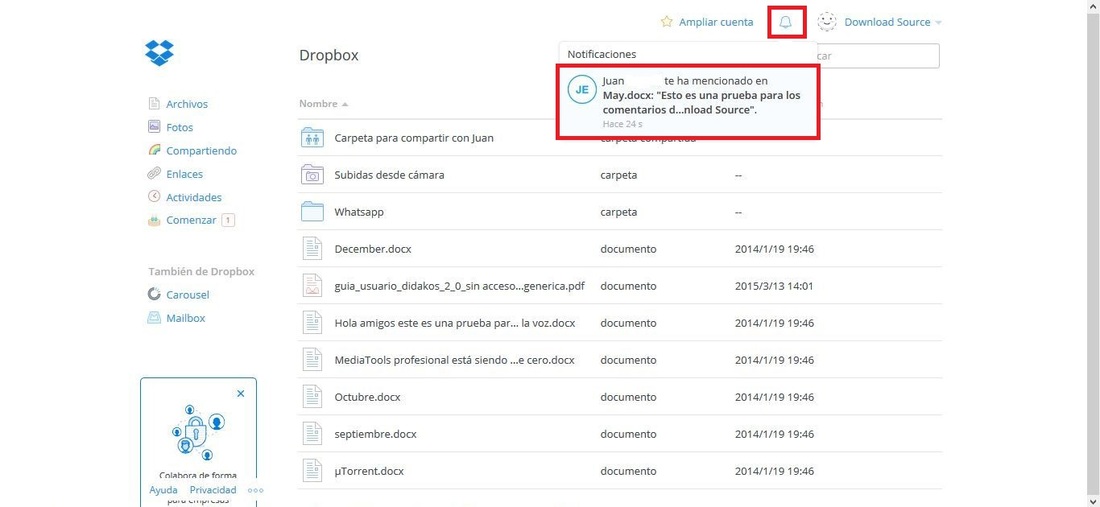Click the Archivos page icon in sidebar
The height and width of the screenshot is (507, 1100).
point(154,104)
